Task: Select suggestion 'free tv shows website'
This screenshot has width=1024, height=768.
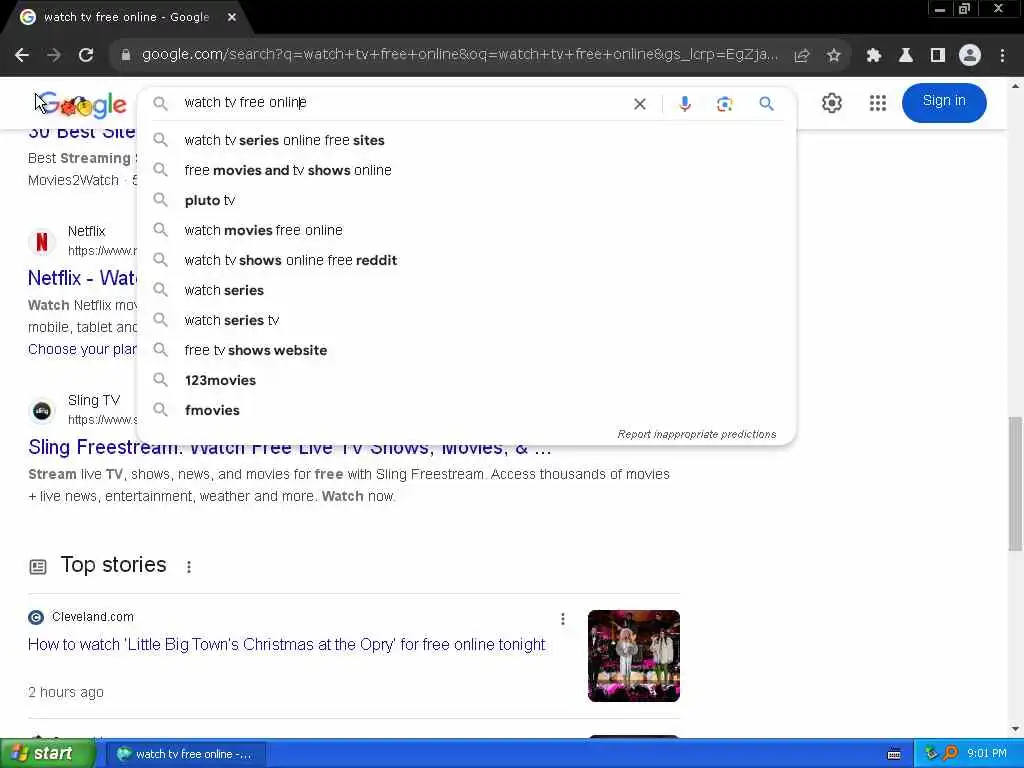Action: pos(466,351)
